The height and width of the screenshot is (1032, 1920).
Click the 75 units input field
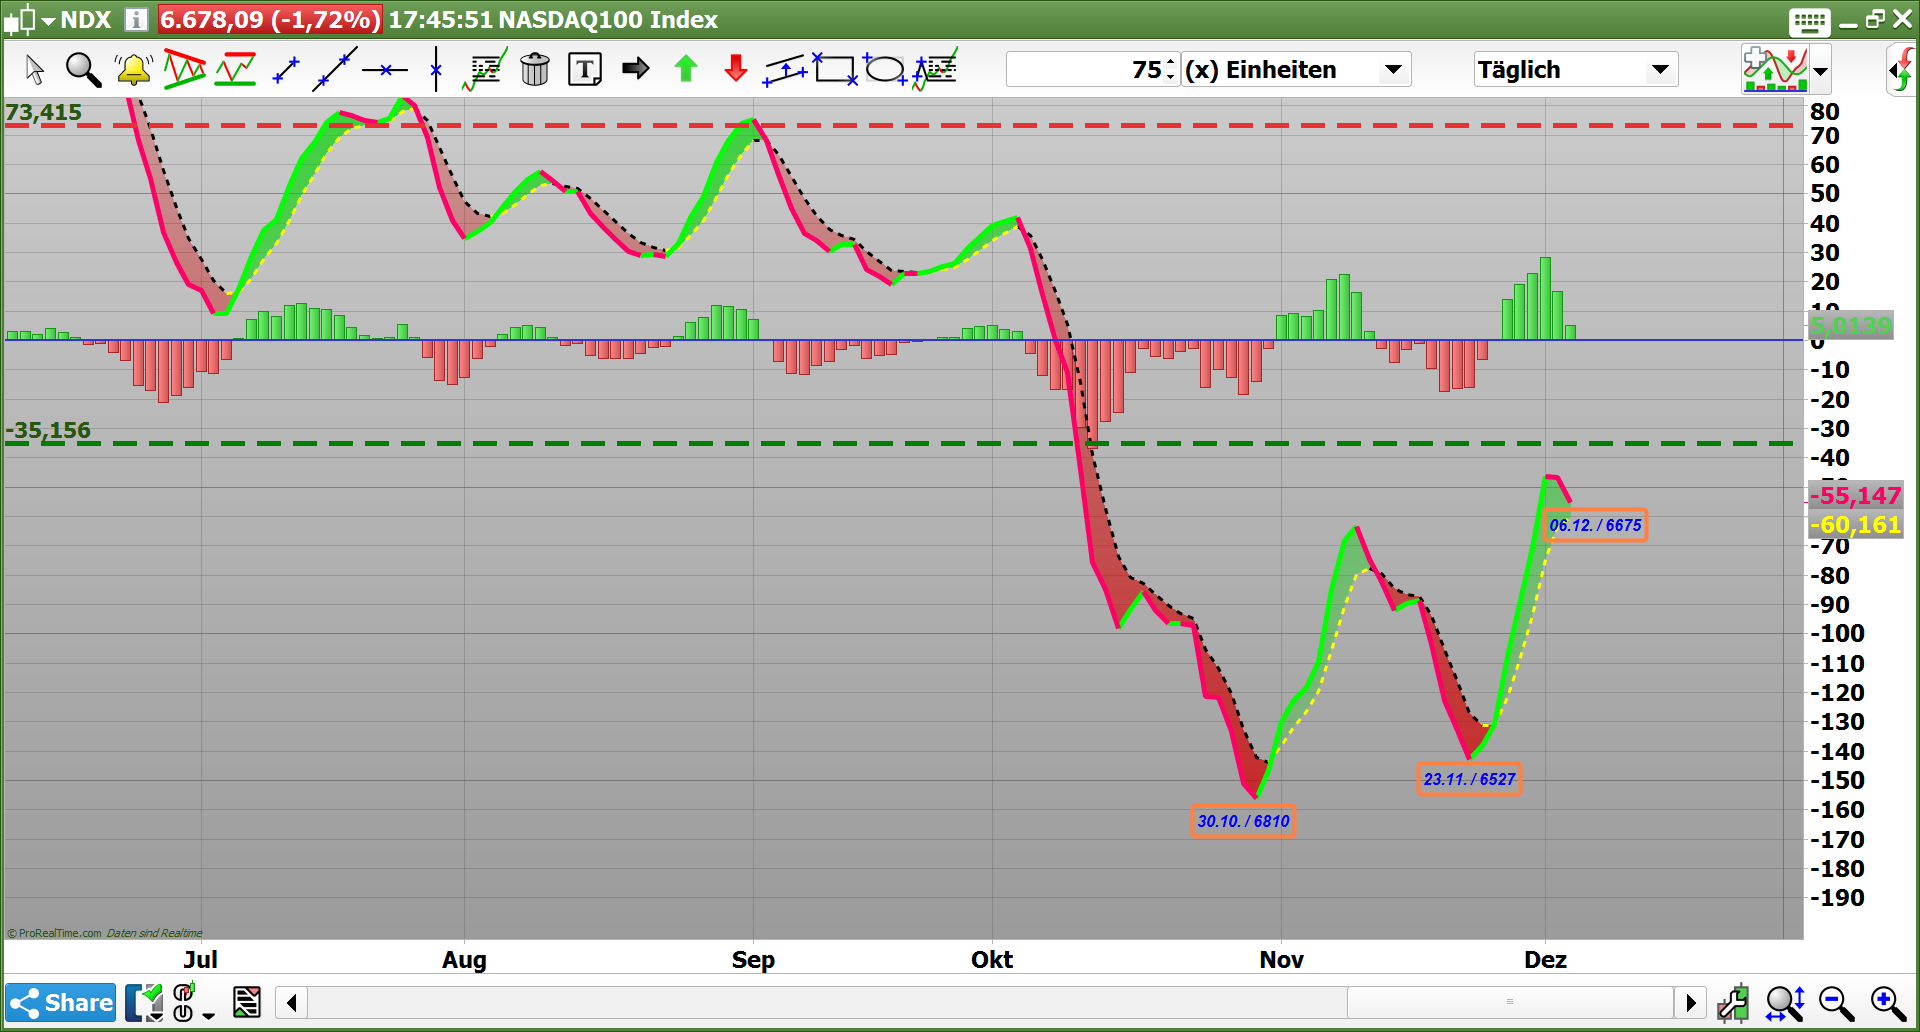coord(1086,70)
